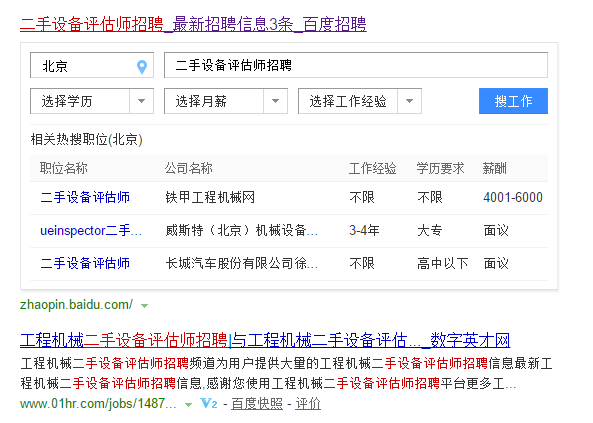Image resolution: width=593 pixels, height=423 pixels.
Task: Click the www.01hr.com/jobs green URL
Action: 98,404
